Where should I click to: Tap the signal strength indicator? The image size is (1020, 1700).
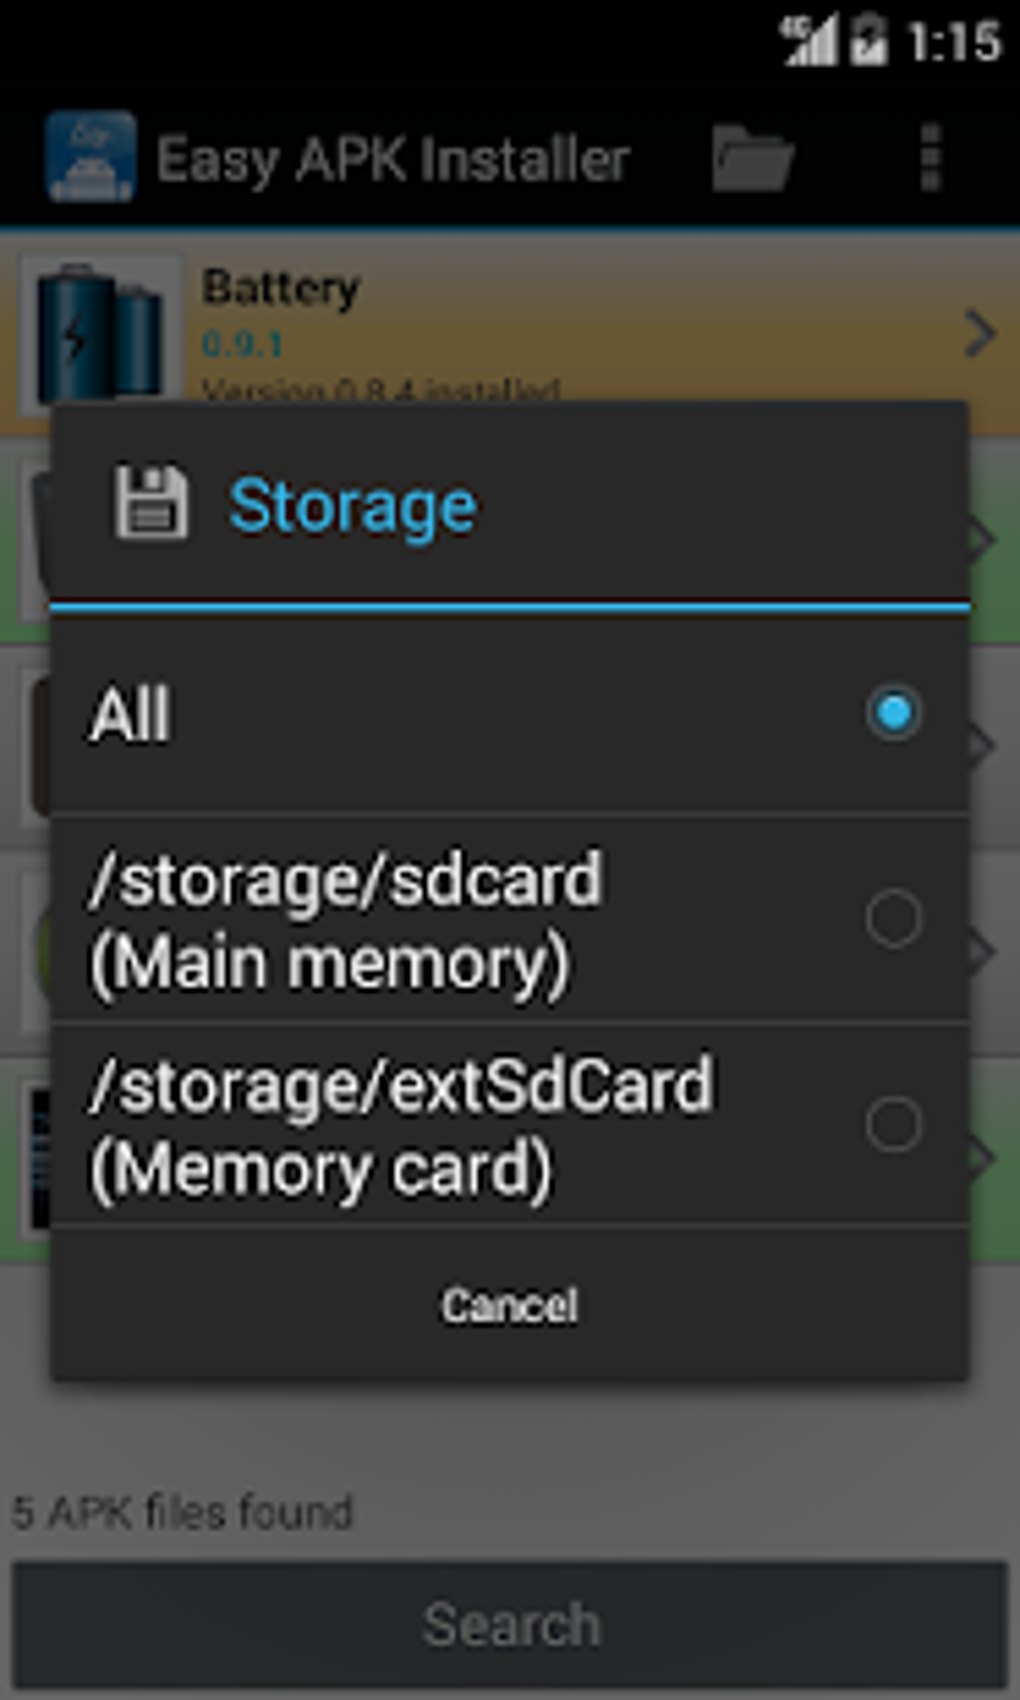click(809, 42)
